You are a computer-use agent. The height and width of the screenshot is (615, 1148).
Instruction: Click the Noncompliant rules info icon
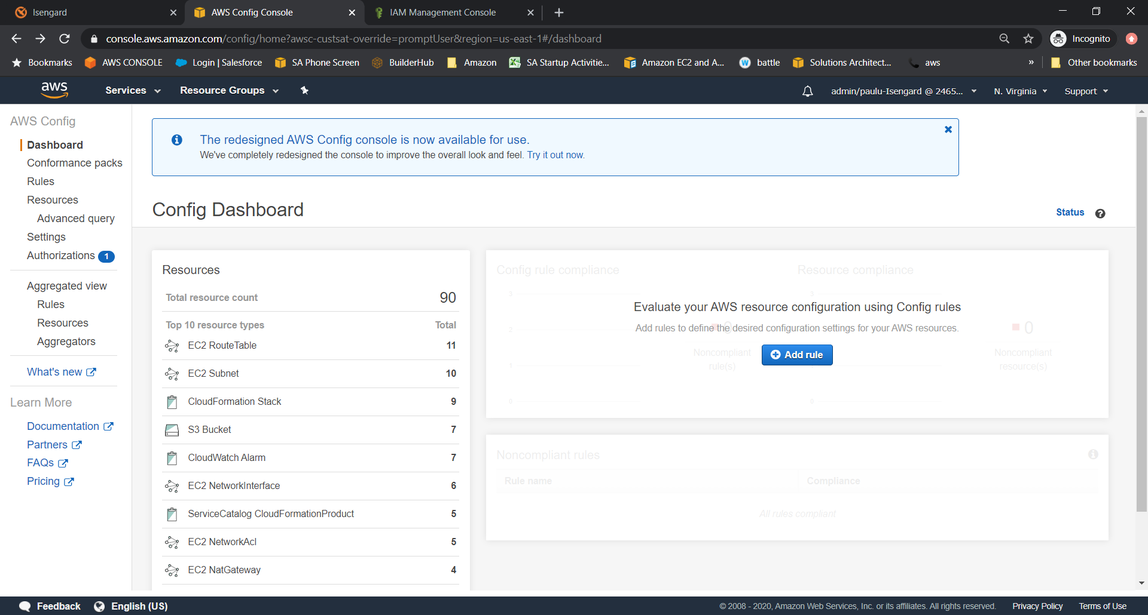[x=1093, y=455]
